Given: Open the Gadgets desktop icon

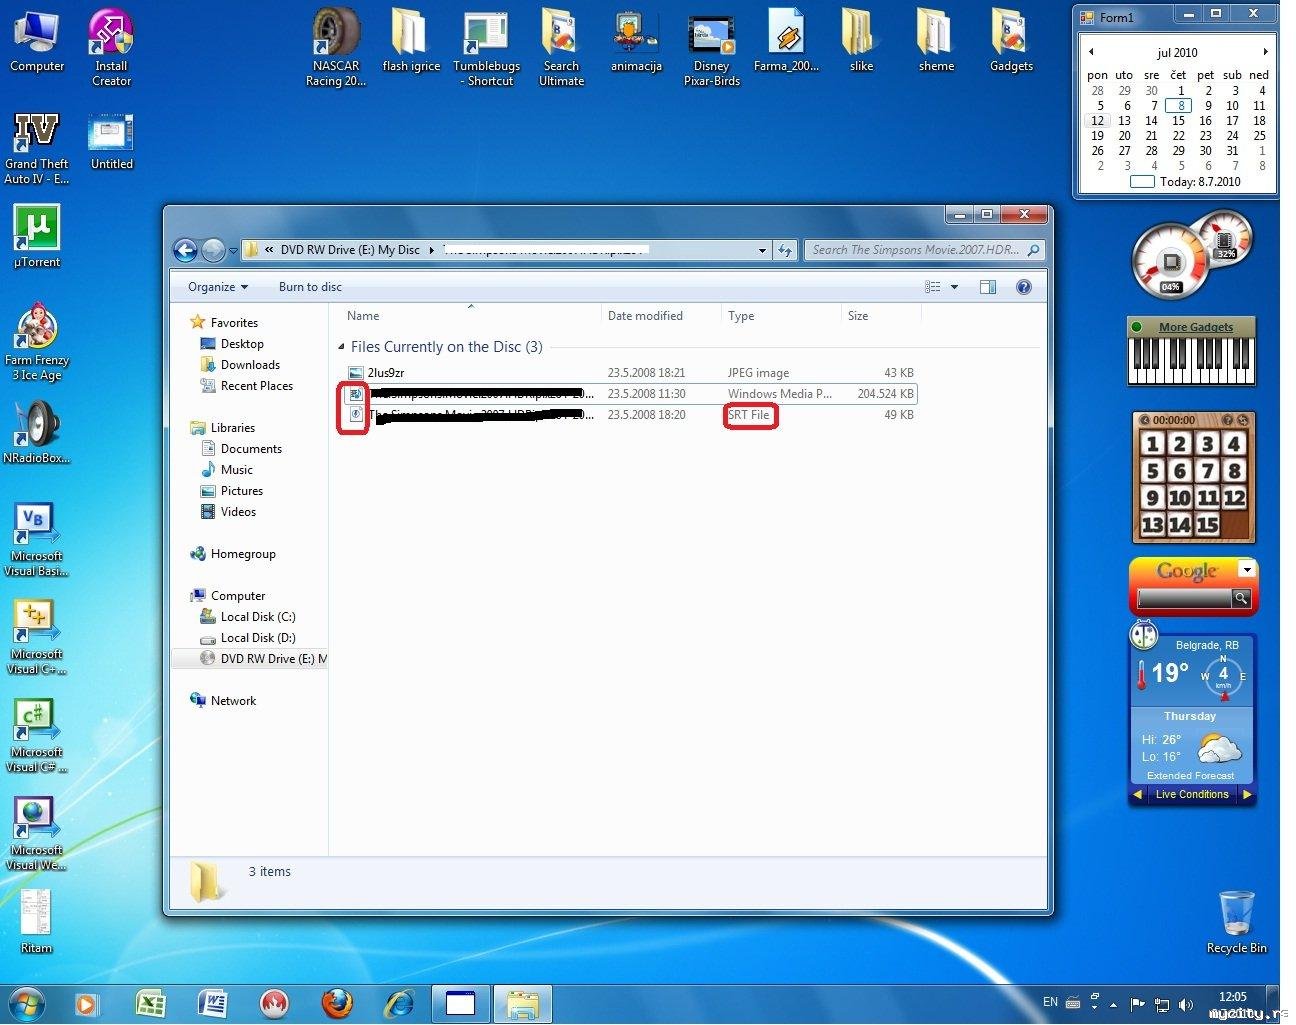Looking at the screenshot, I should pyautogui.click(x=1011, y=42).
